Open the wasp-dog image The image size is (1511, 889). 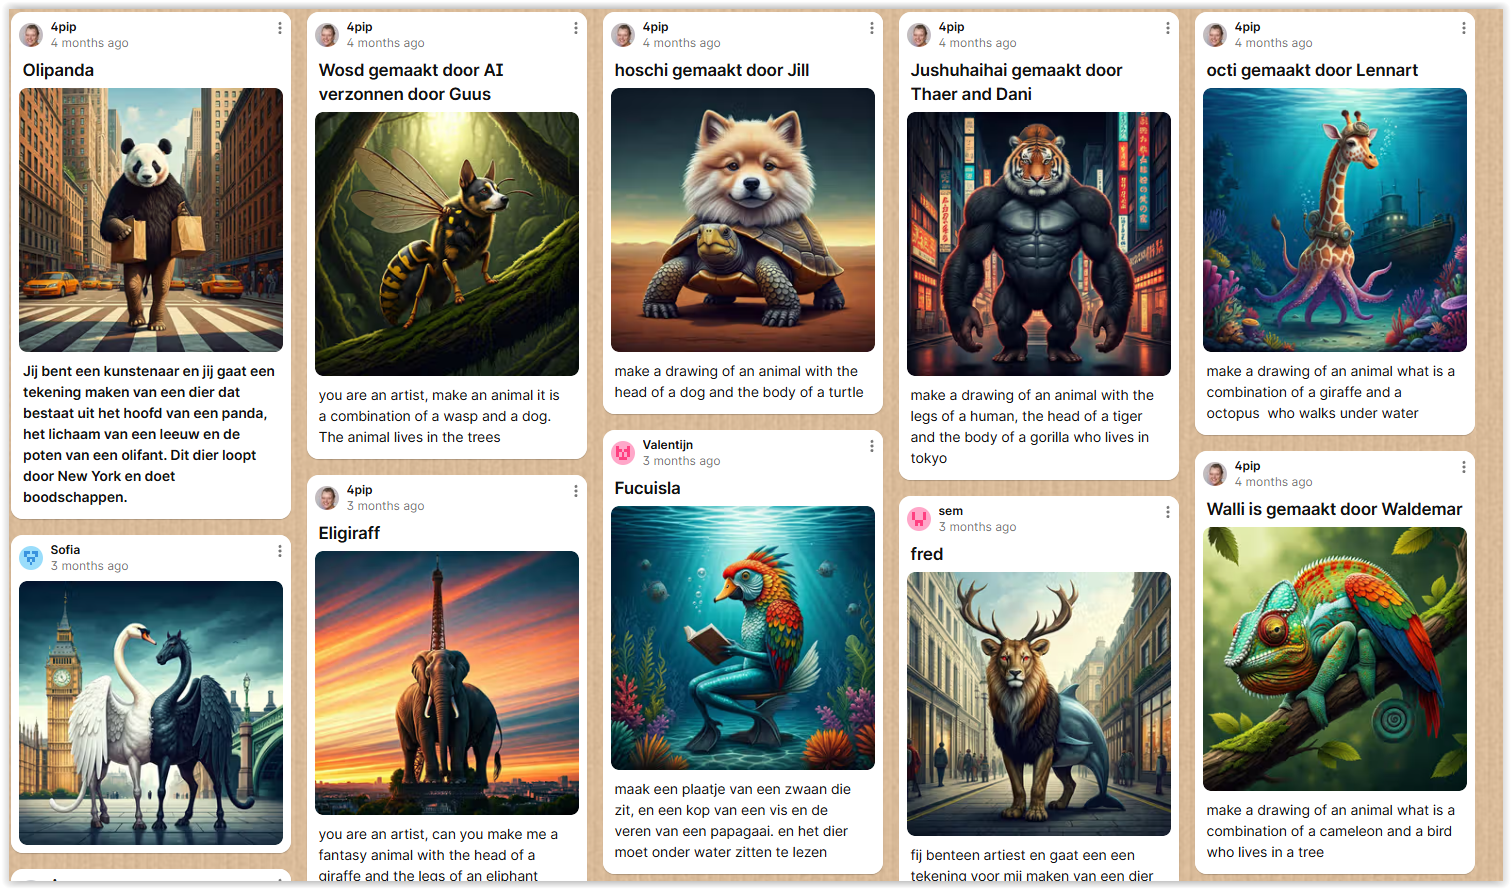click(x=447, y=244)
